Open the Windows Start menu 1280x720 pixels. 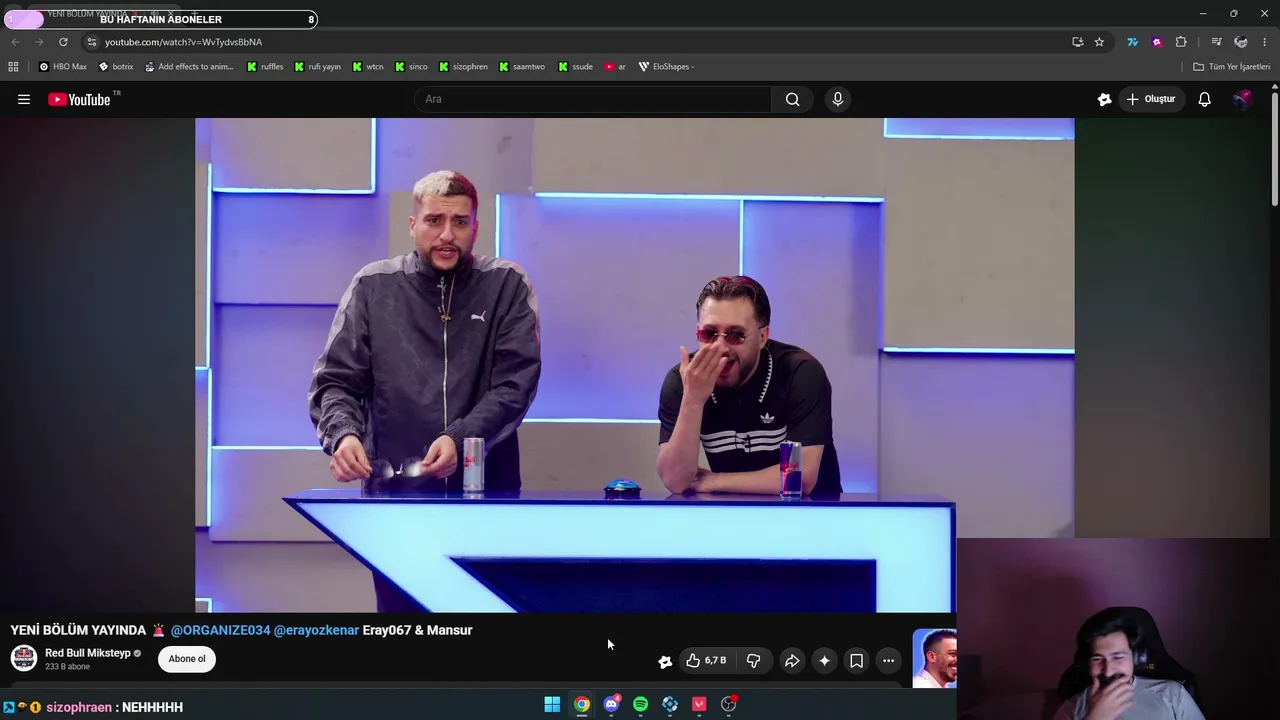(552, 704)
